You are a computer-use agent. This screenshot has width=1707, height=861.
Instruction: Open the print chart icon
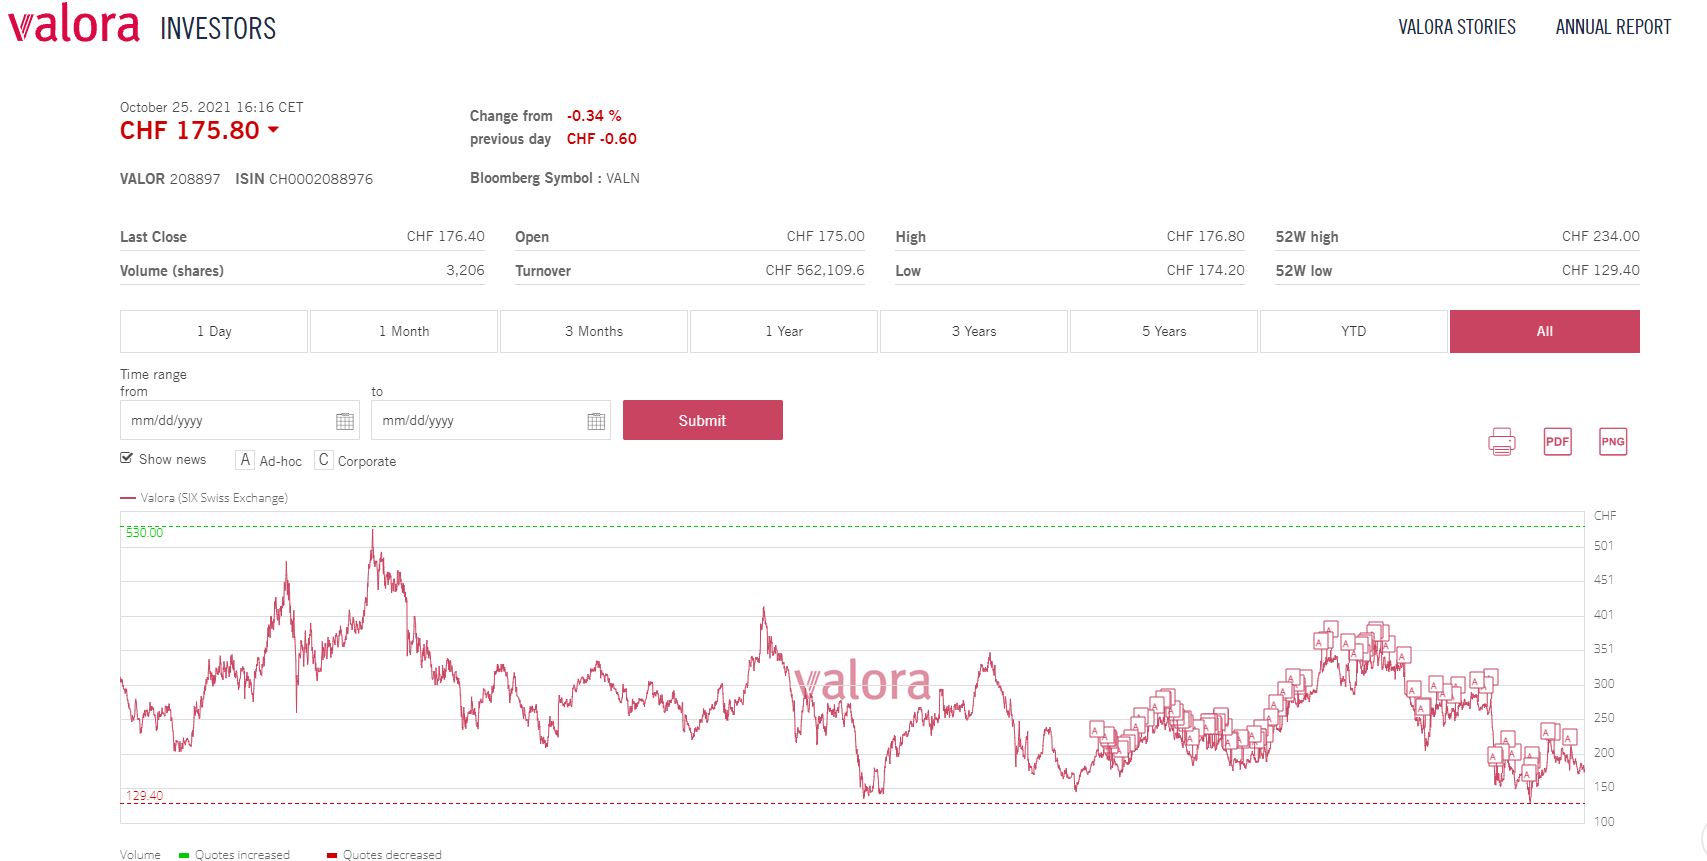pyautogui.click(x=1501, y=441)
